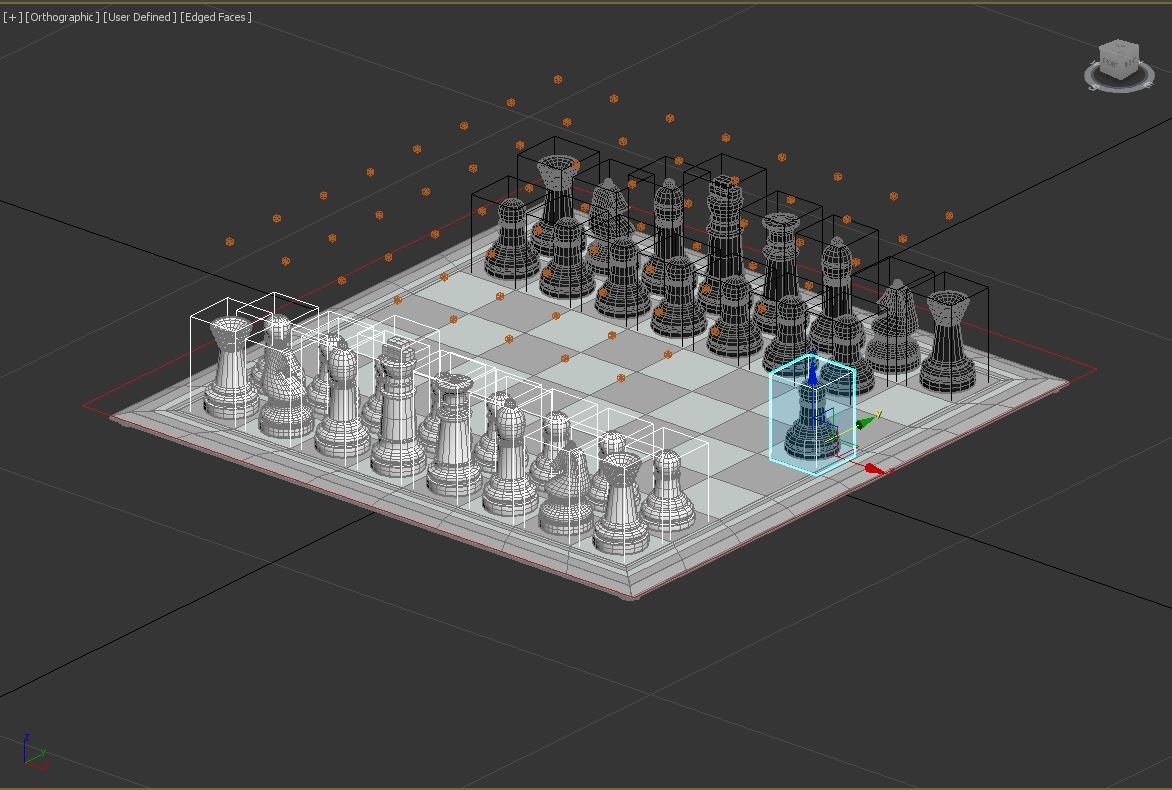
Task: Open the User Defined viewport label menu
Action: (x=140, y=17)
